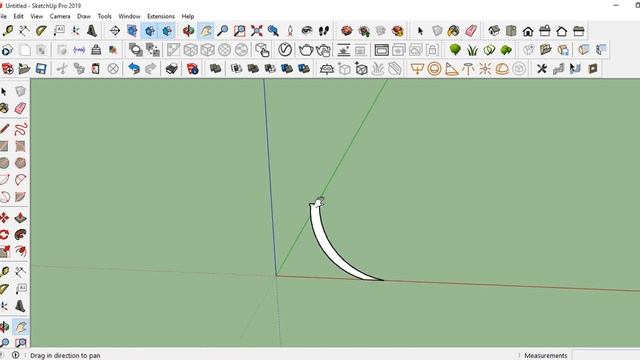Open the Help menu
The image size is (640, 360).
(188, 16)
